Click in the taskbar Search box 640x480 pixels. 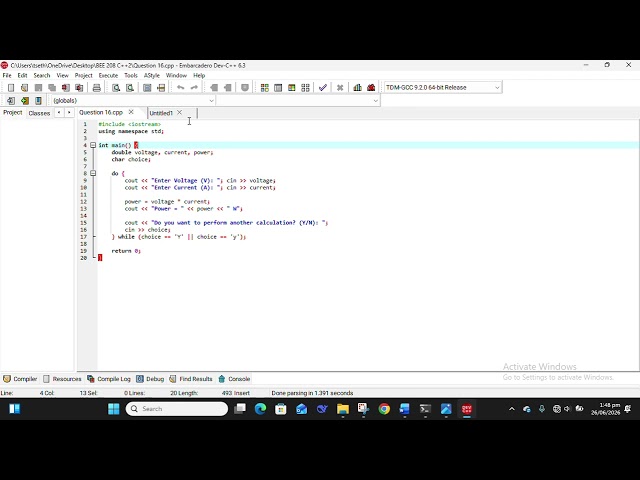pos(177,409)
